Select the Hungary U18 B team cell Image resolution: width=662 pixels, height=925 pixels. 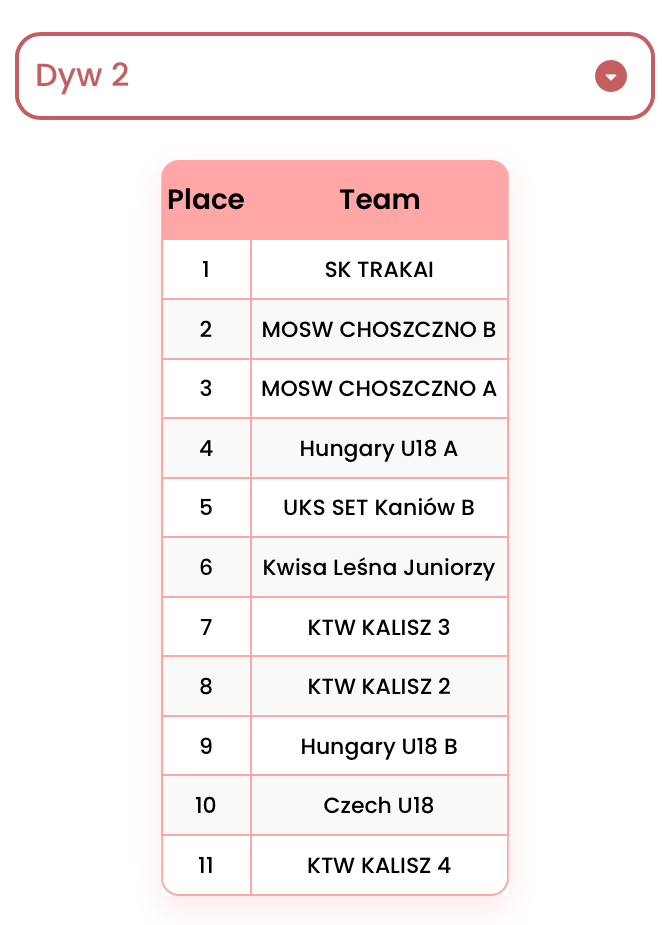[379, 746]
